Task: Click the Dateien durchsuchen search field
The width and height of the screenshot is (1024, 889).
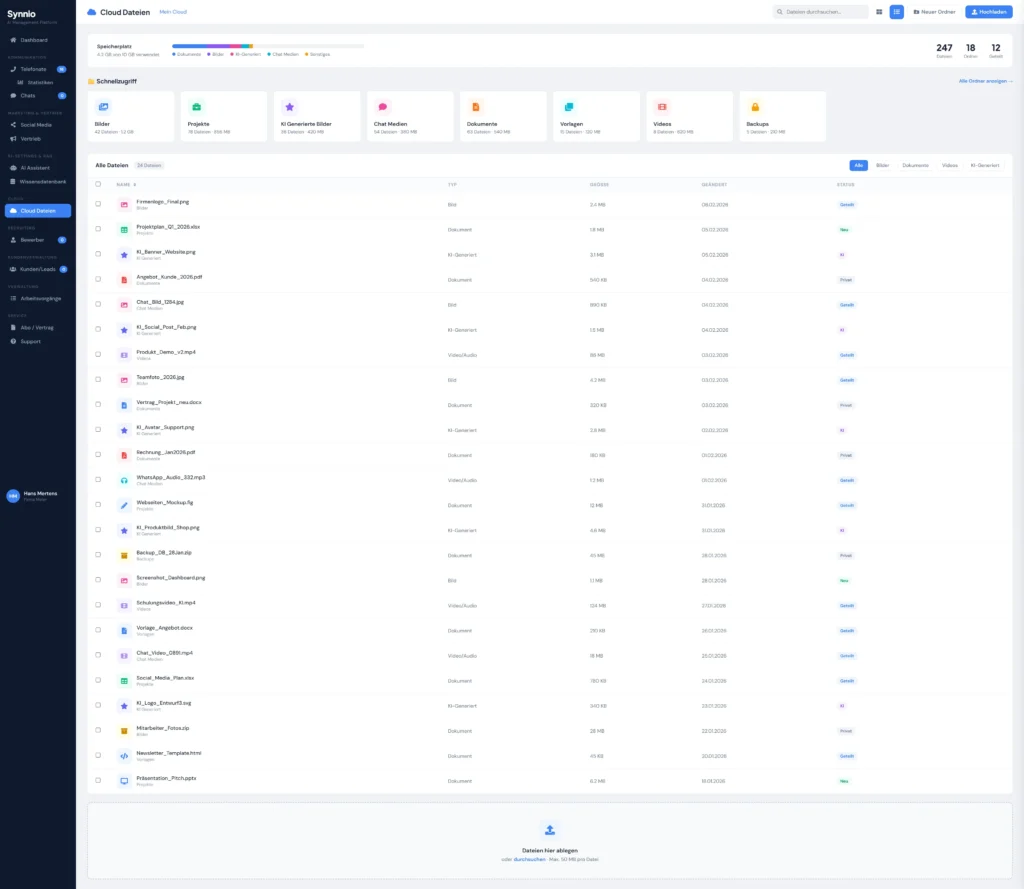Action: [x=821, y=12]
